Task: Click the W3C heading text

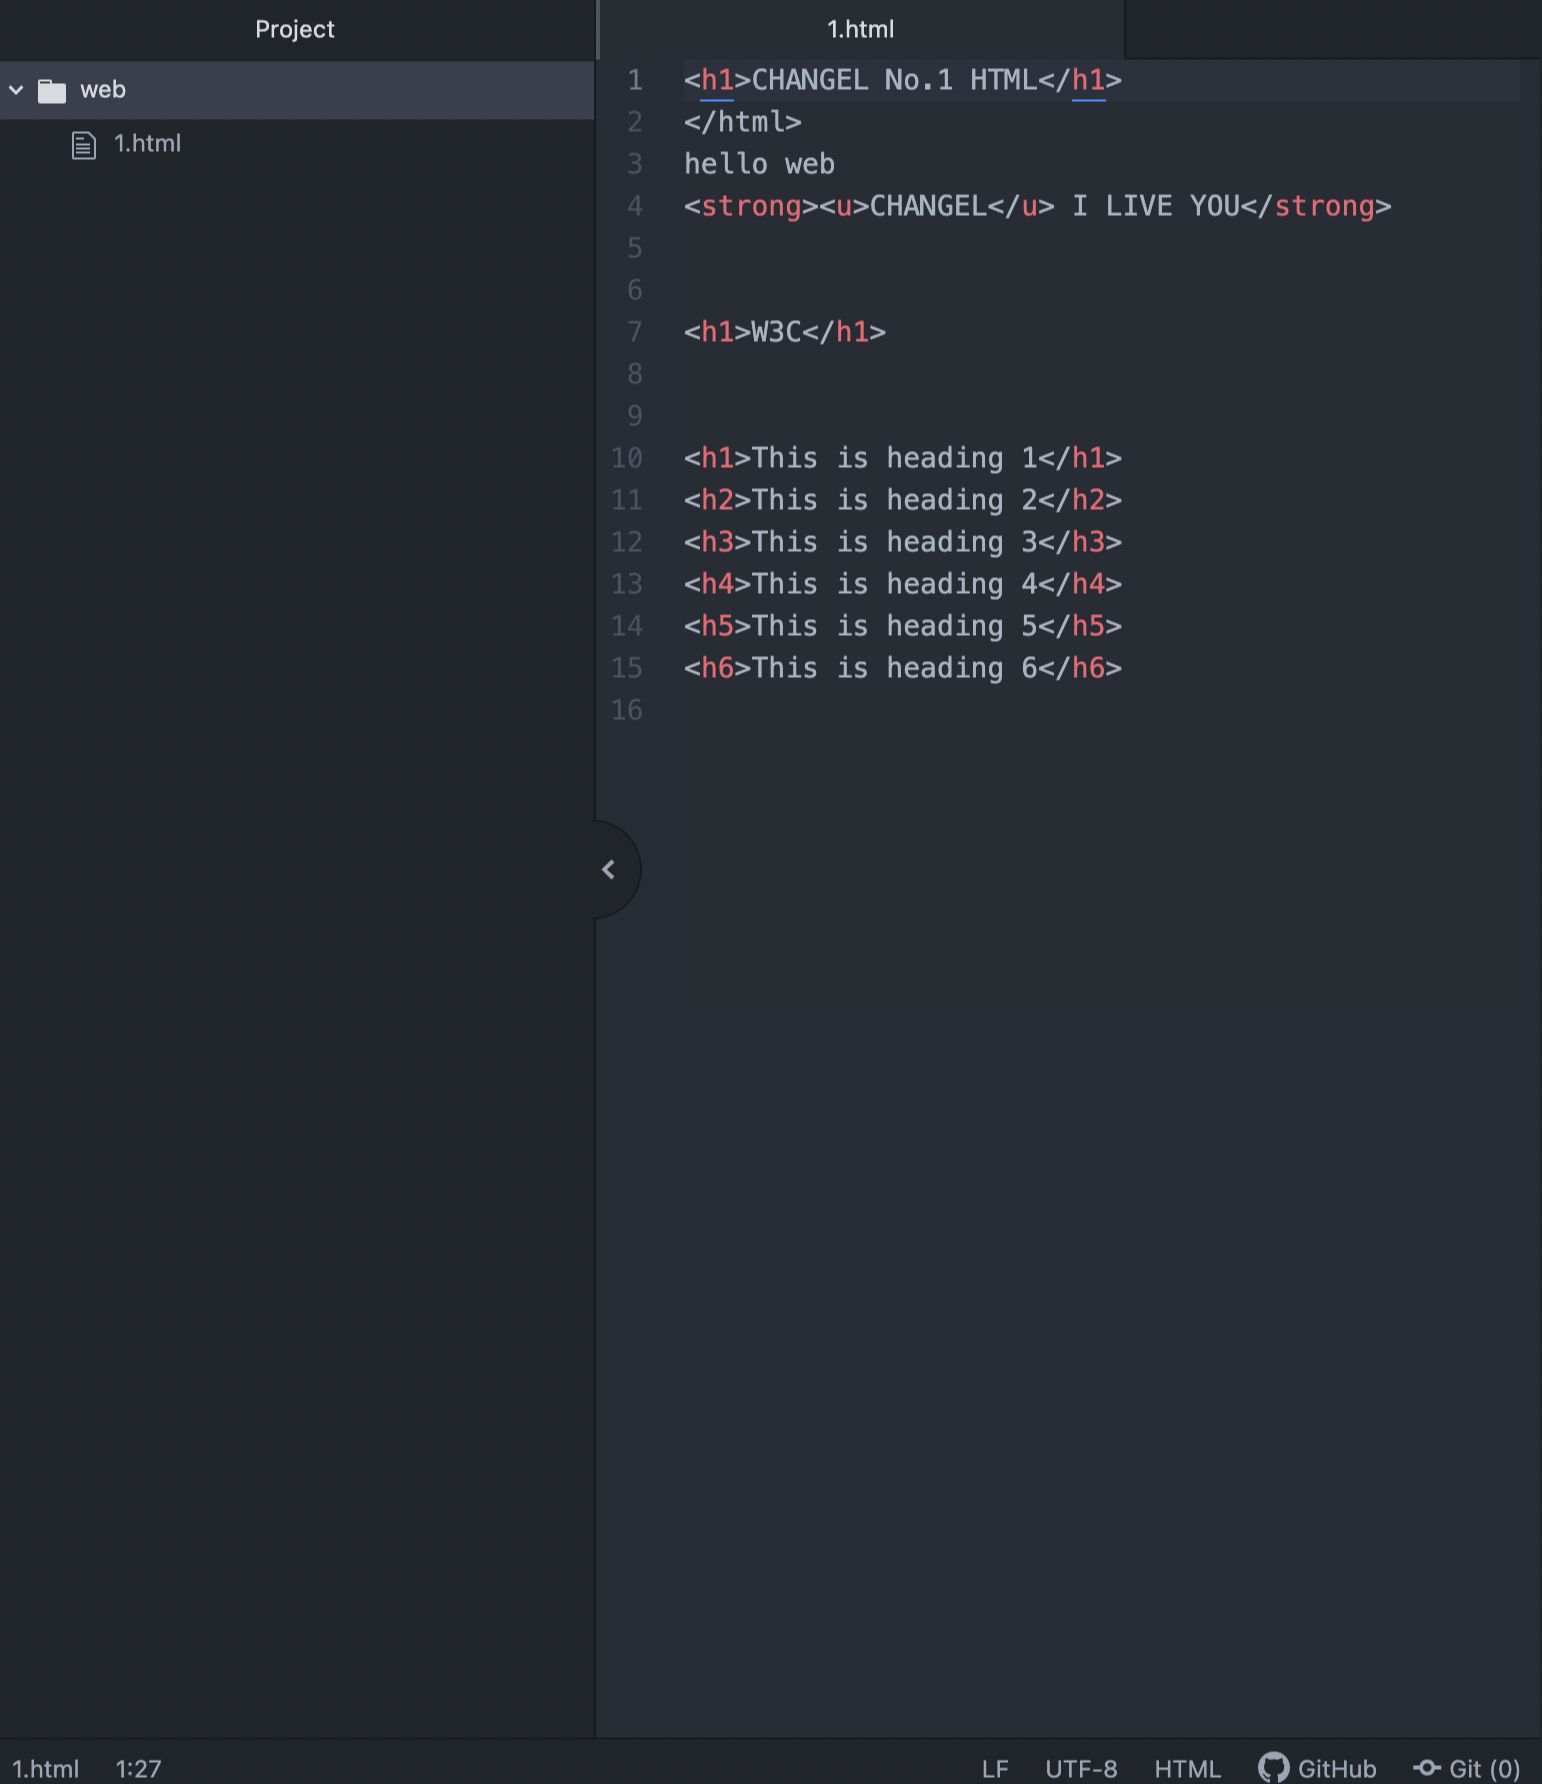Action: click(x=776, y=332)
